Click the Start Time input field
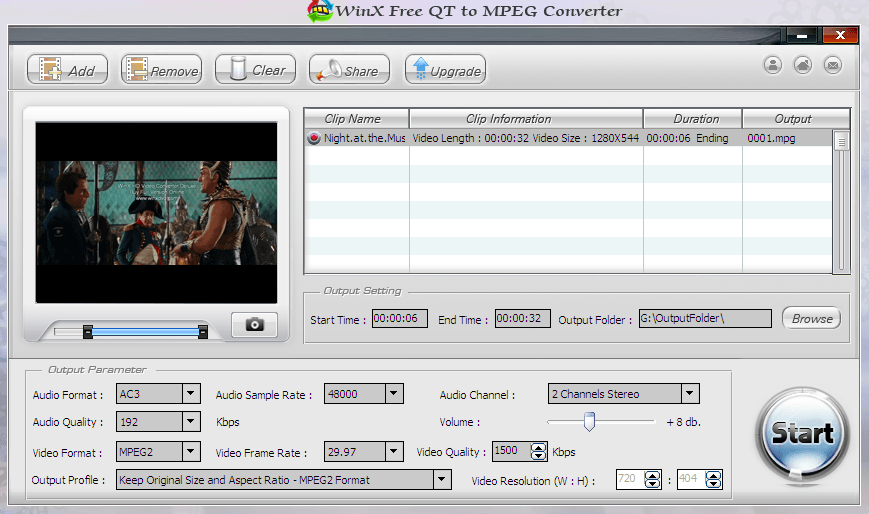Viewport: 869px width, 514px height. click(399, 319)
